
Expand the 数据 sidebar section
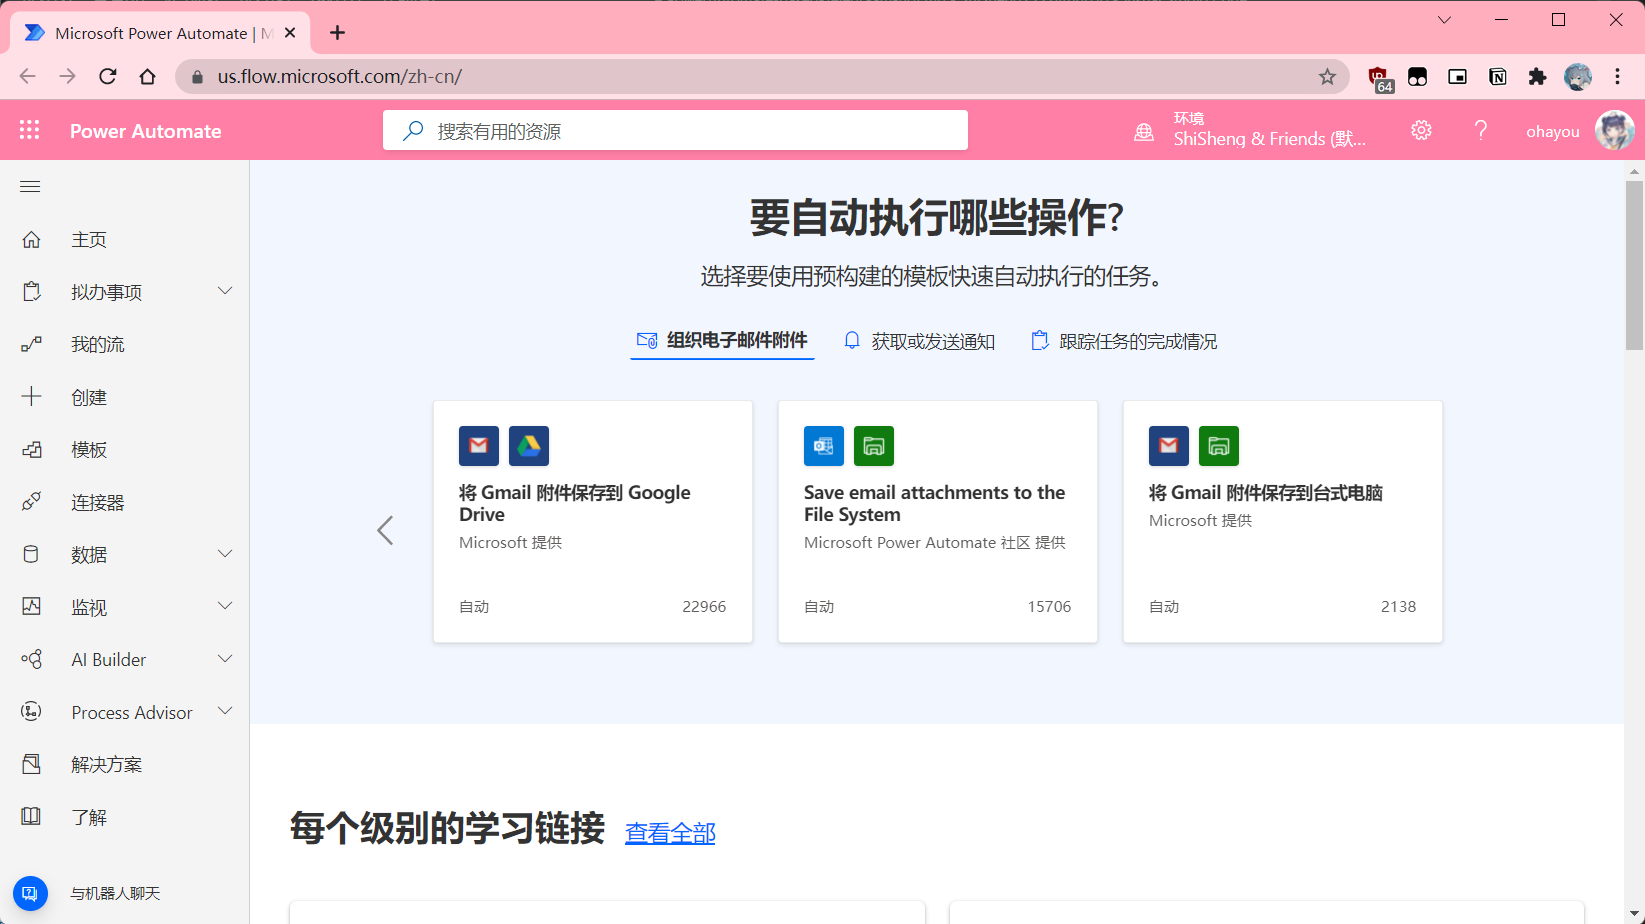pyautogui.click(x=225, y=553)
